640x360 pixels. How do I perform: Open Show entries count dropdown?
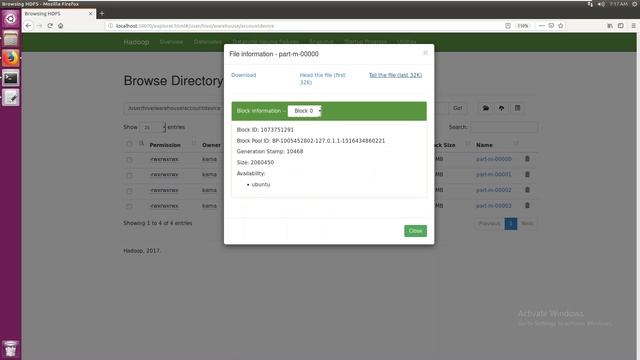coord(153,127)
